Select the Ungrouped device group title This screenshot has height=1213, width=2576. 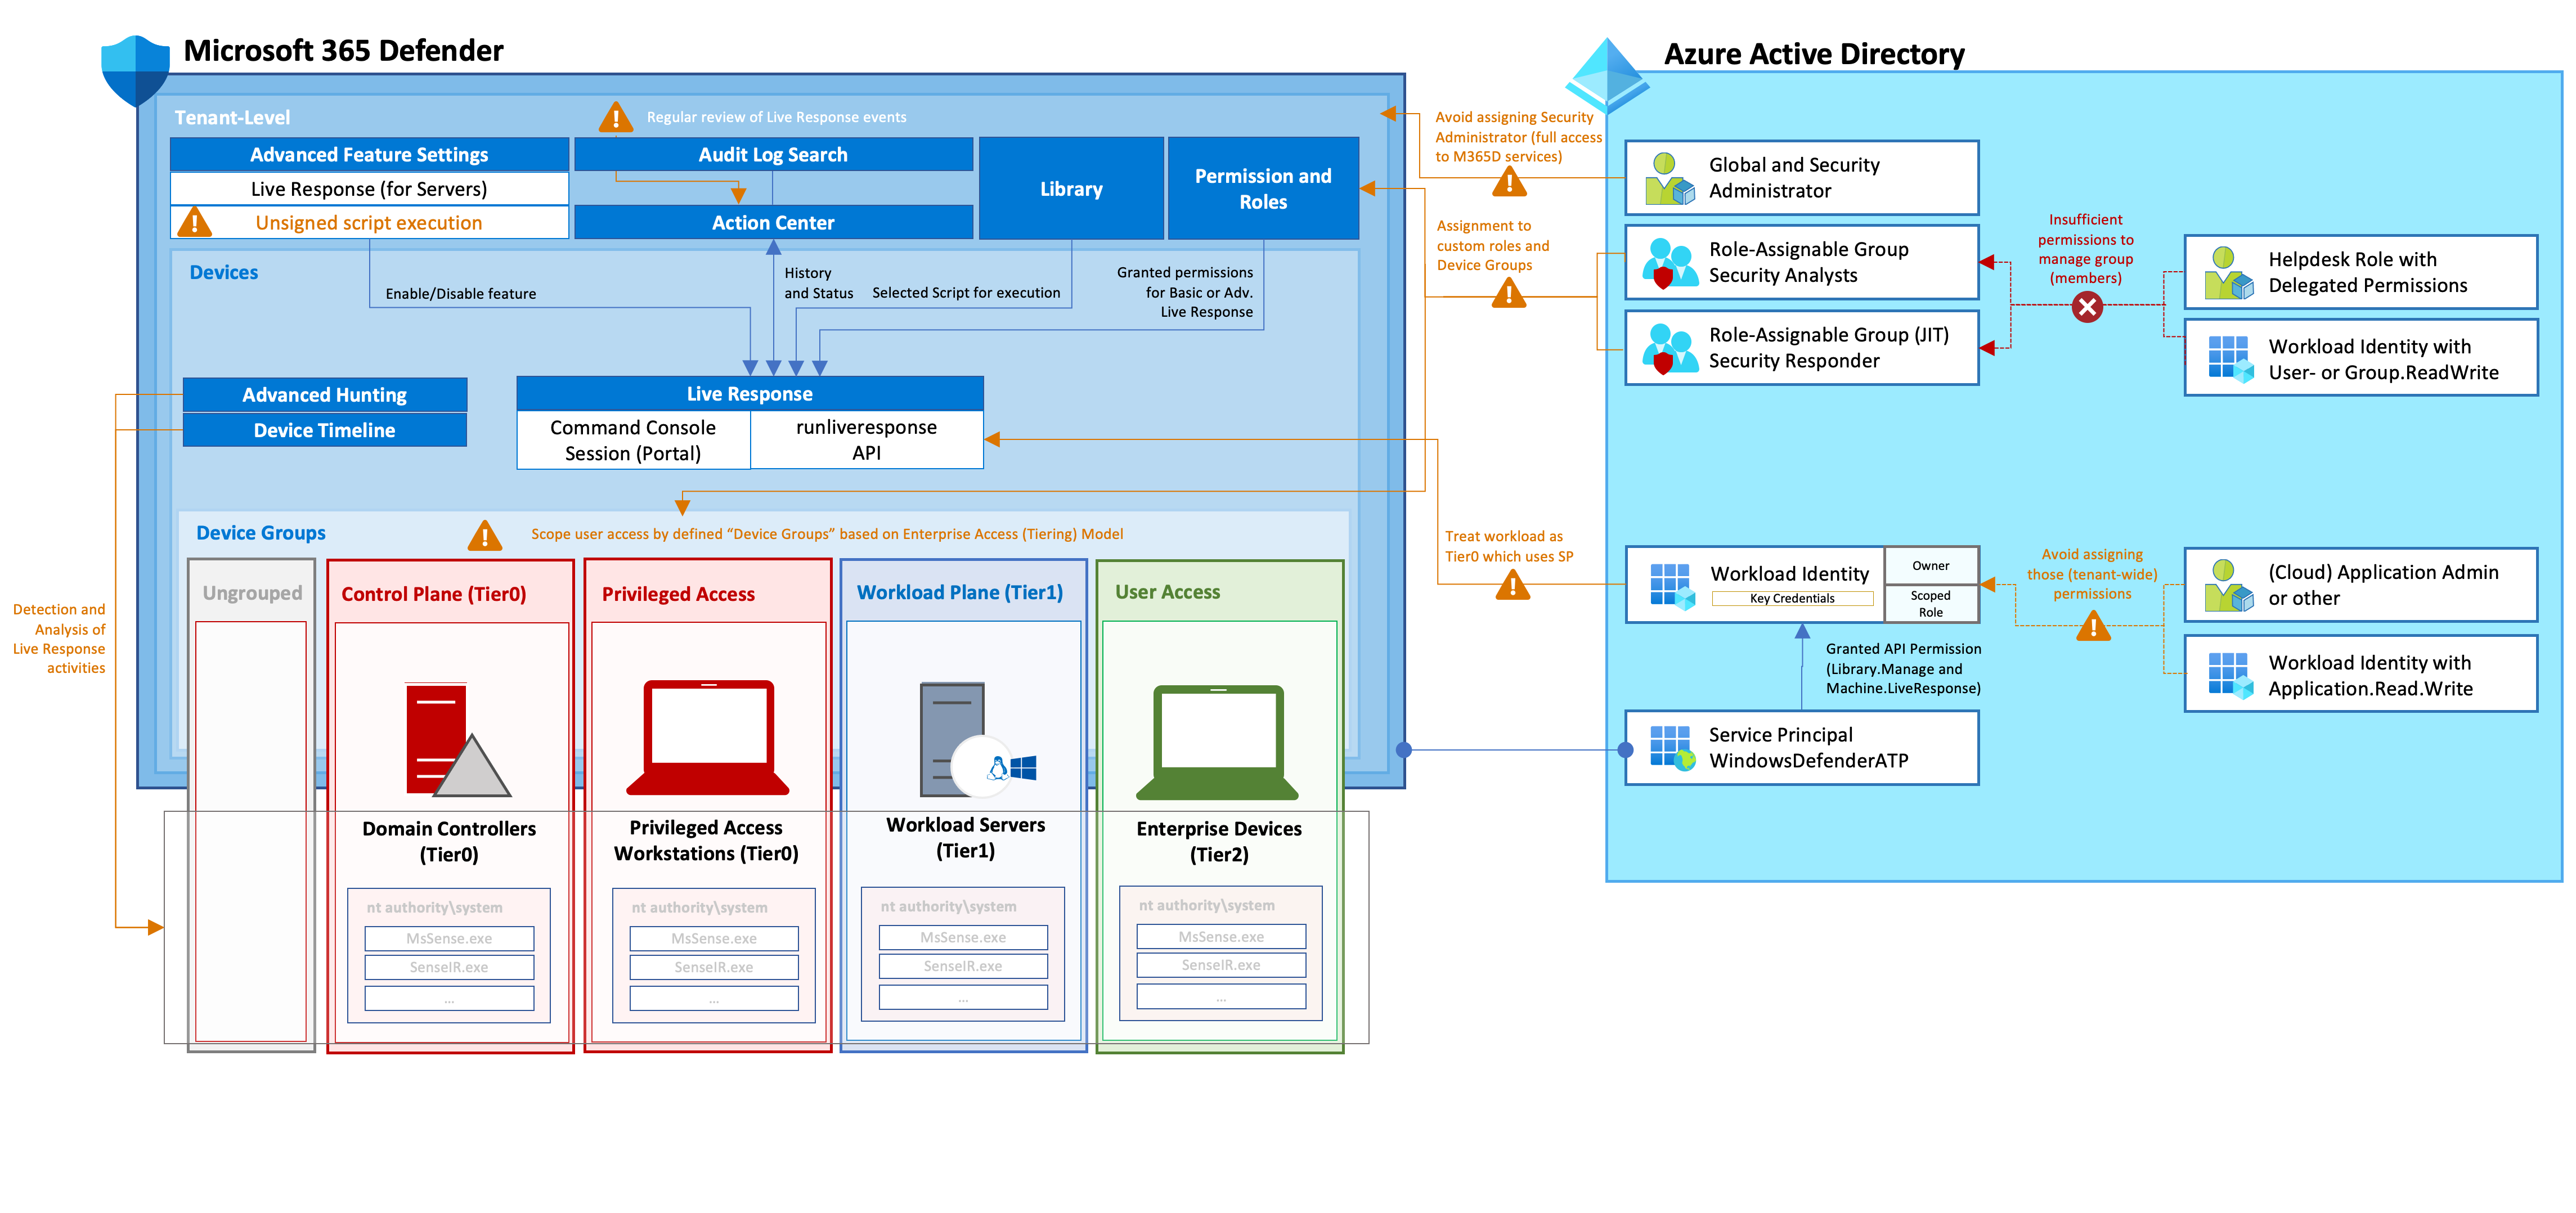(252, 593)
